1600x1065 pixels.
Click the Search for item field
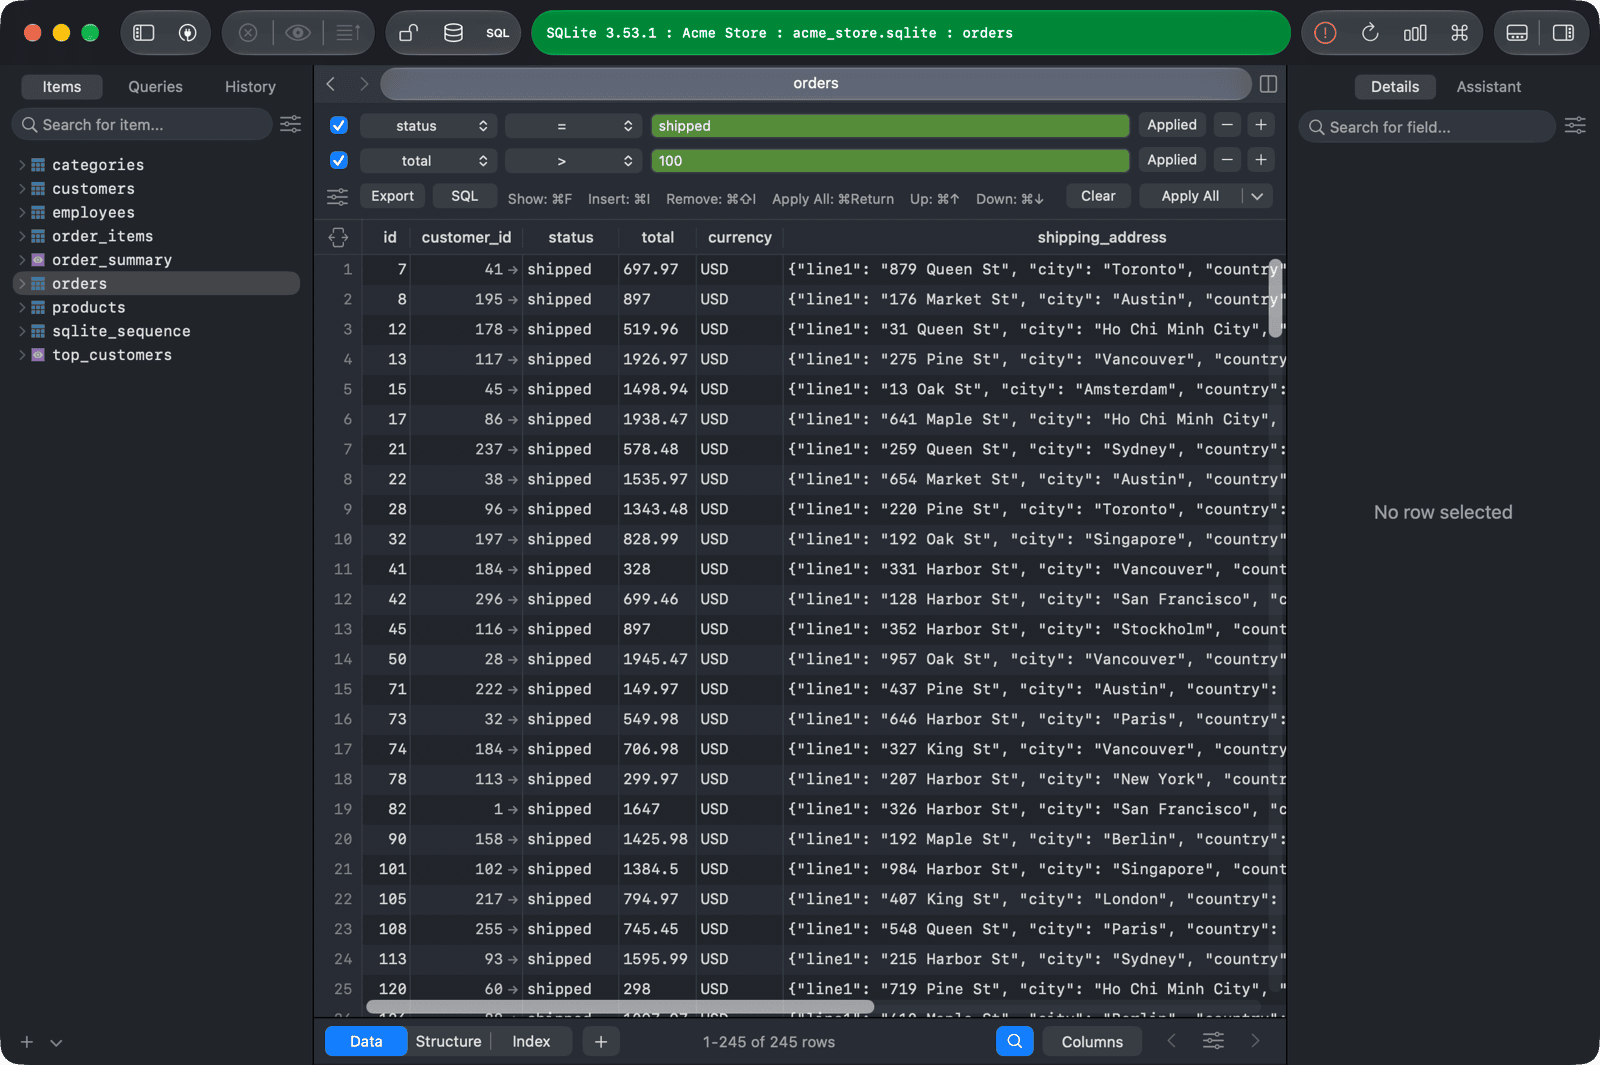click(x=142, y=124)
